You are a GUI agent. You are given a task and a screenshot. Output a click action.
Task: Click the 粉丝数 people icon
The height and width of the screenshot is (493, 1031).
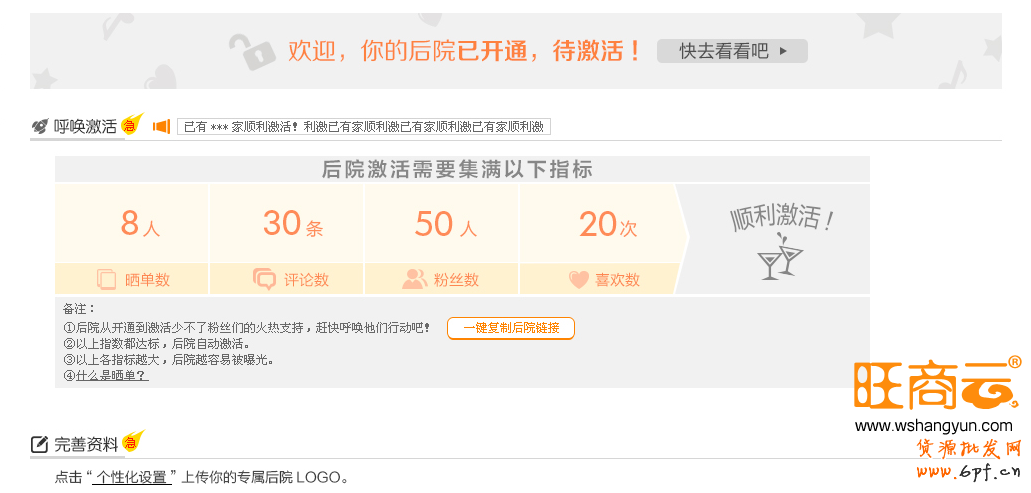pos(414,279)
